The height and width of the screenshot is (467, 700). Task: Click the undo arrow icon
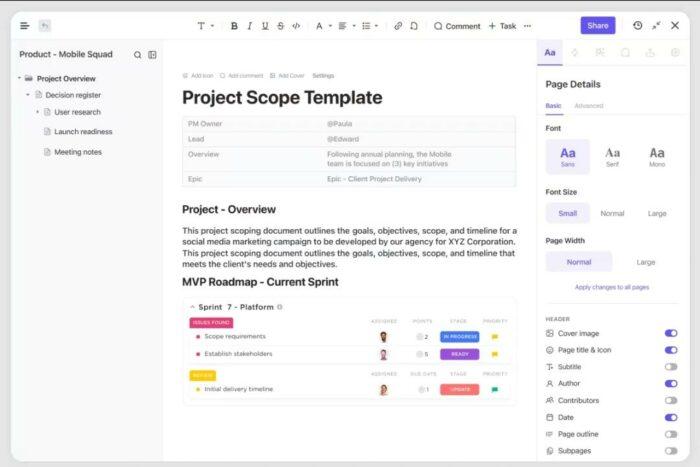pyautogui.click(x=45, y=25)
